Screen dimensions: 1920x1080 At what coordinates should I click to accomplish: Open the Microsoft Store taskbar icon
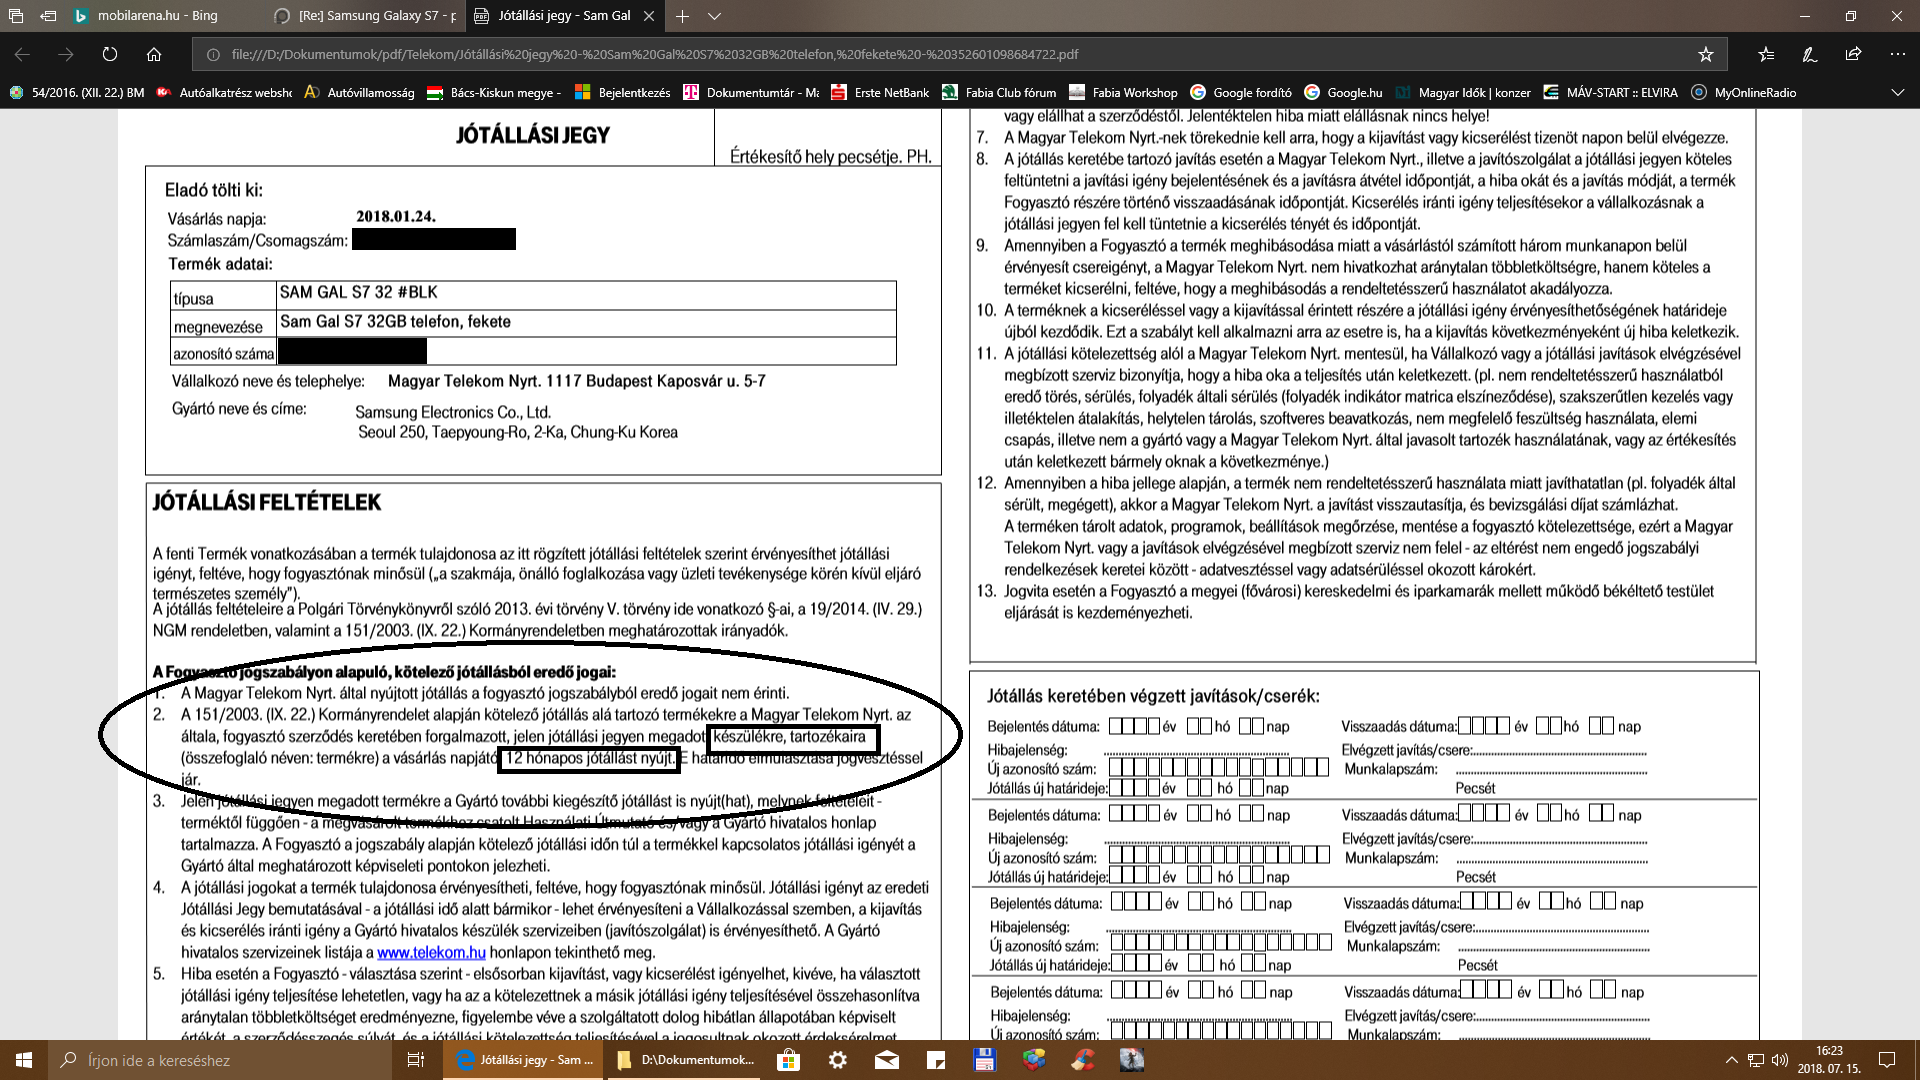click(788, 1060)
